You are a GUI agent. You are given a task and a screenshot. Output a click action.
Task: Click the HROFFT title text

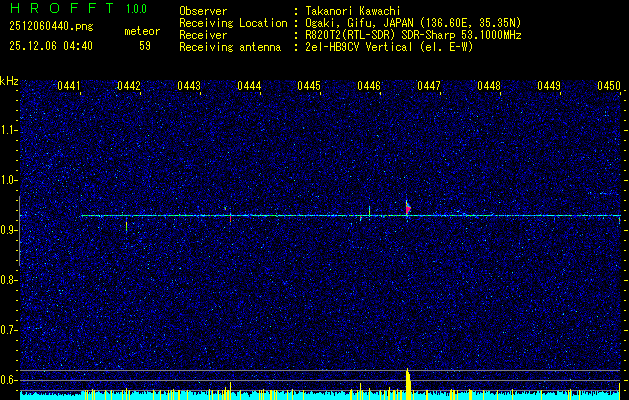[62, 8]
